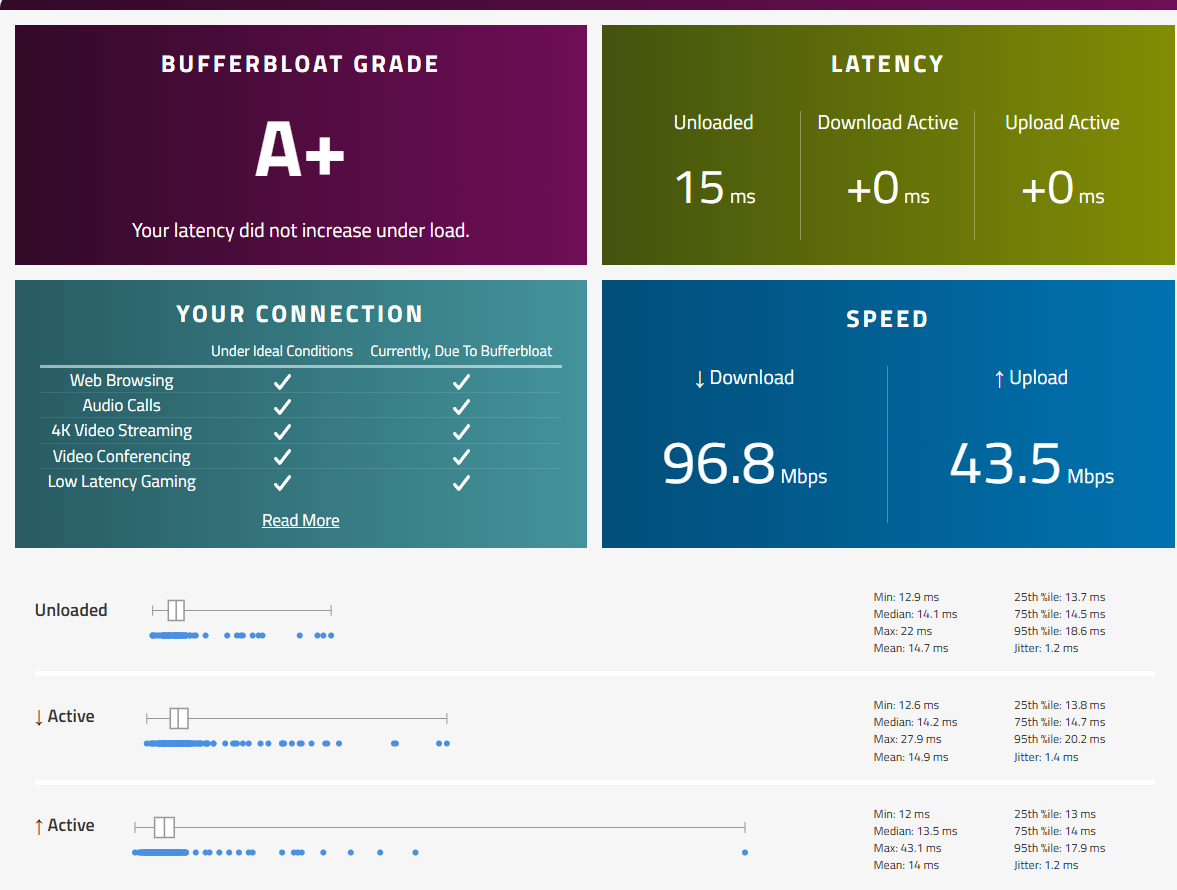Click the SPEED heading
The width and height of the screenshot is (1177, 890).
887,319
